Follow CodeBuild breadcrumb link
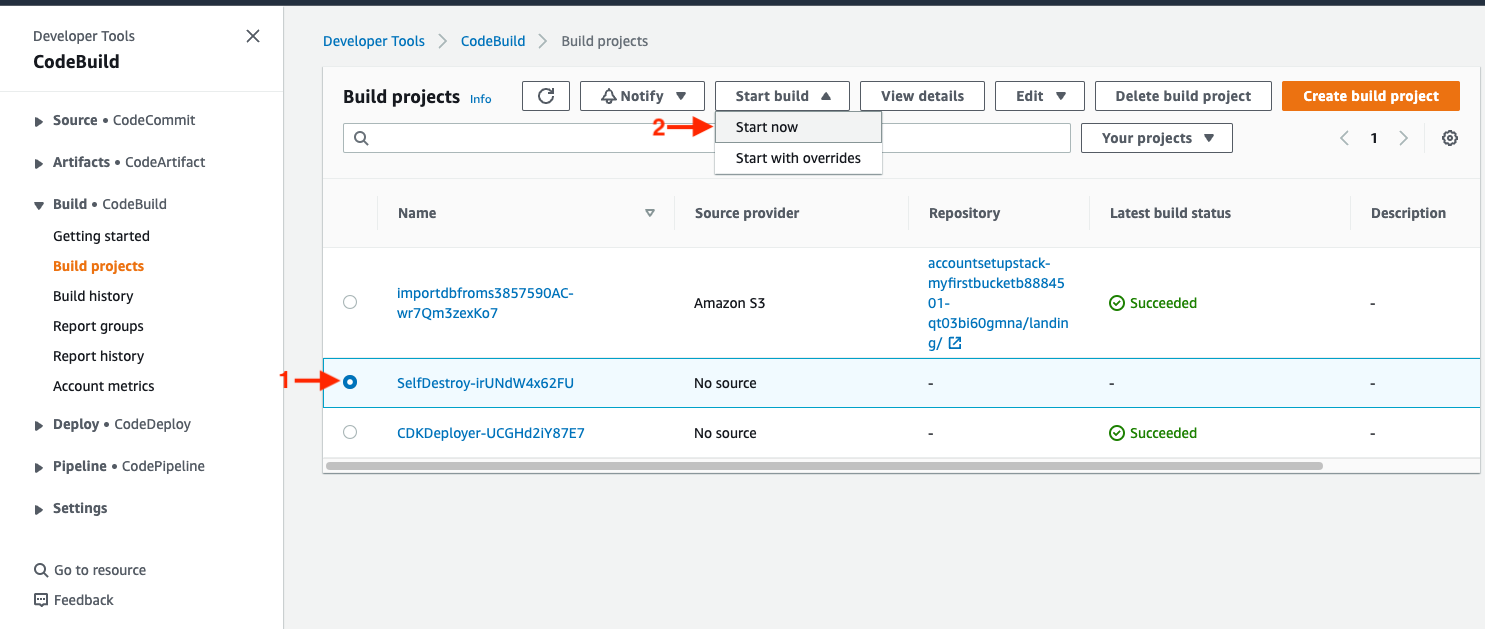 [493, 41]
